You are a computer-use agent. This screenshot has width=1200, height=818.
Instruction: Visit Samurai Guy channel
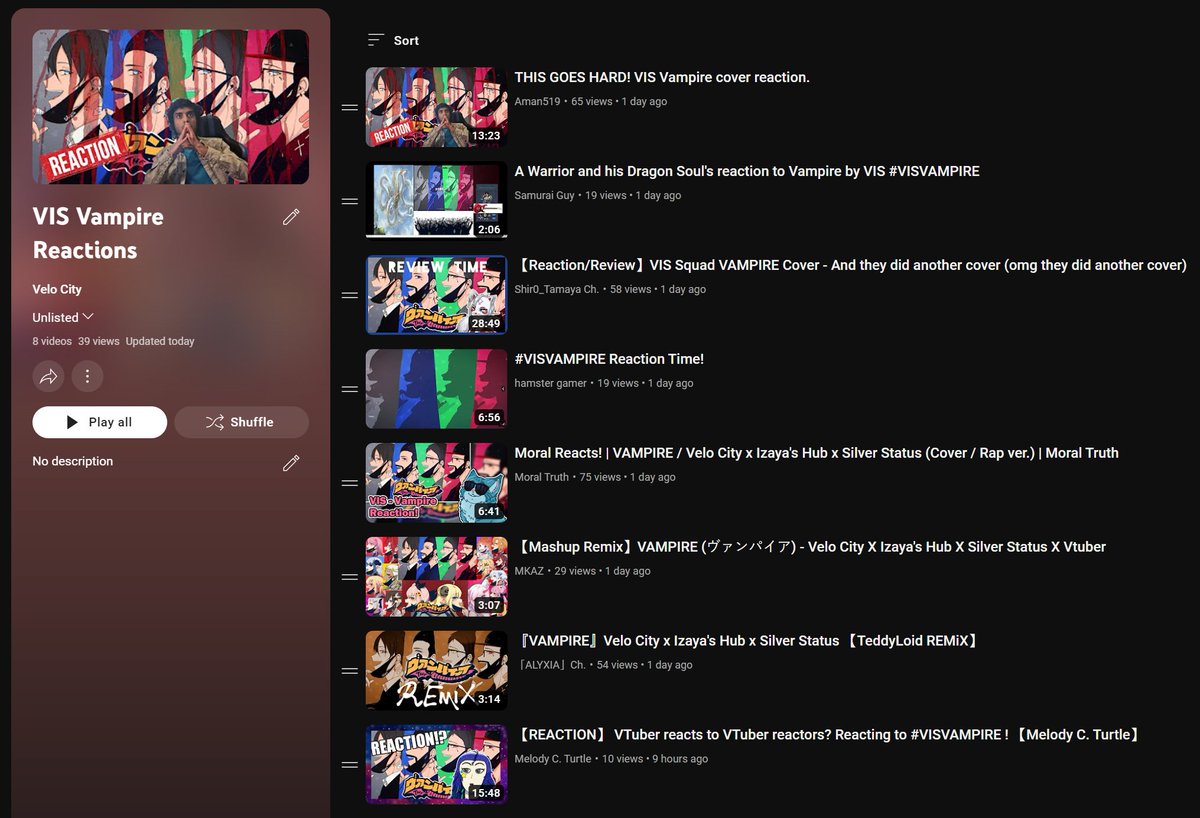point(544,195)
